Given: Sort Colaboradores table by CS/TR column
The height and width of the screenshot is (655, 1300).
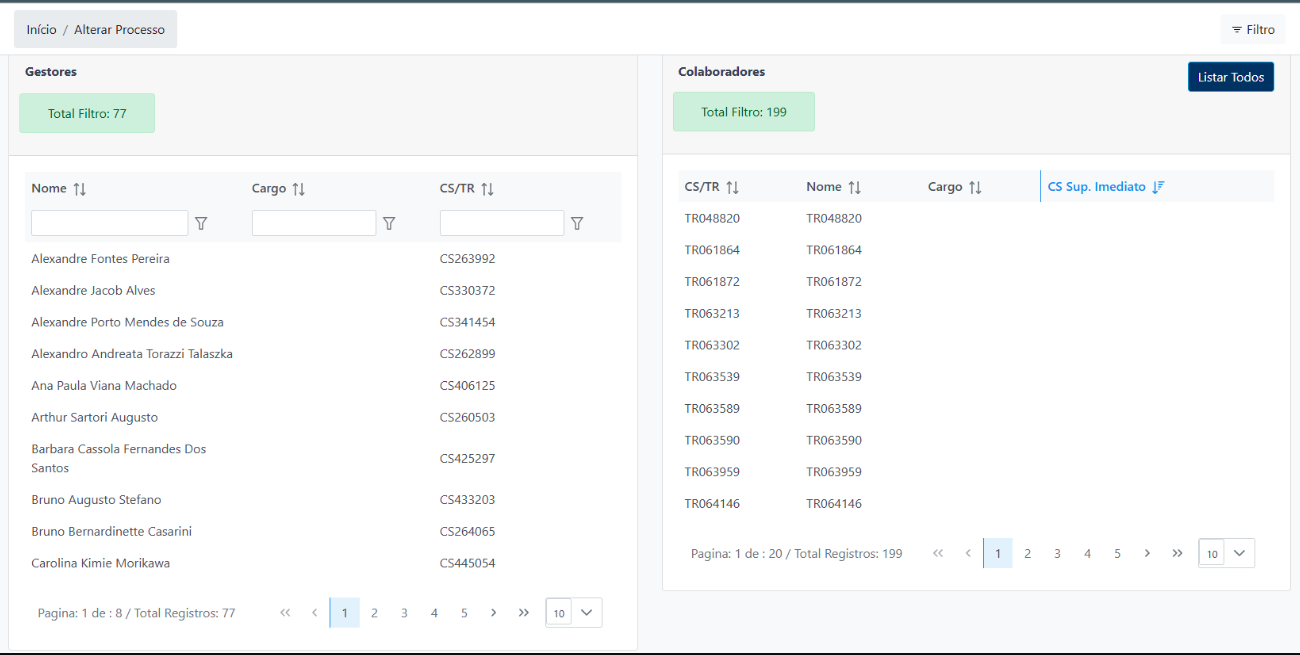Looking at the screenshot, I should [x=732, y=187].
